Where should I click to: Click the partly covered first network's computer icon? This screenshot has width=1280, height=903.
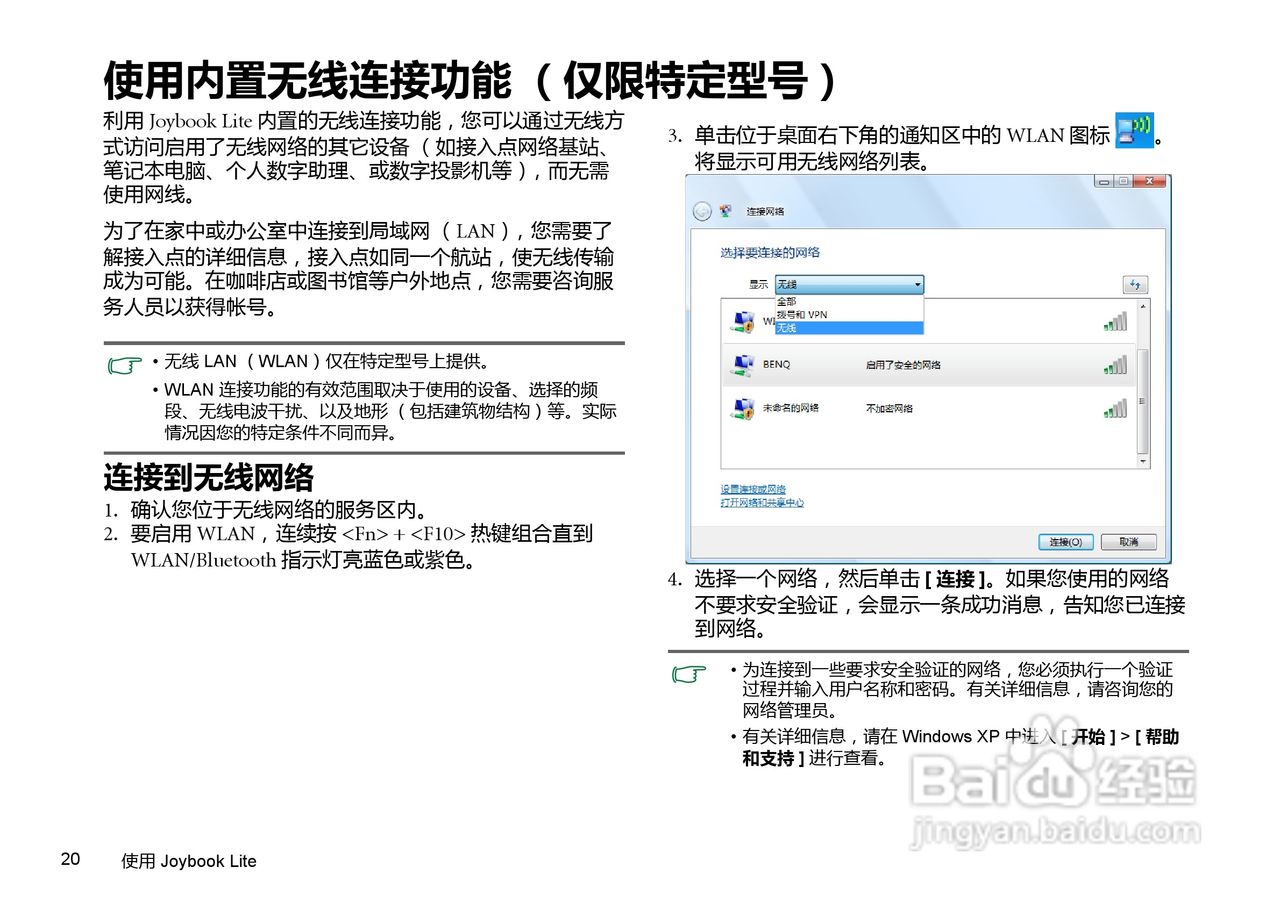[x=742, y=322]
